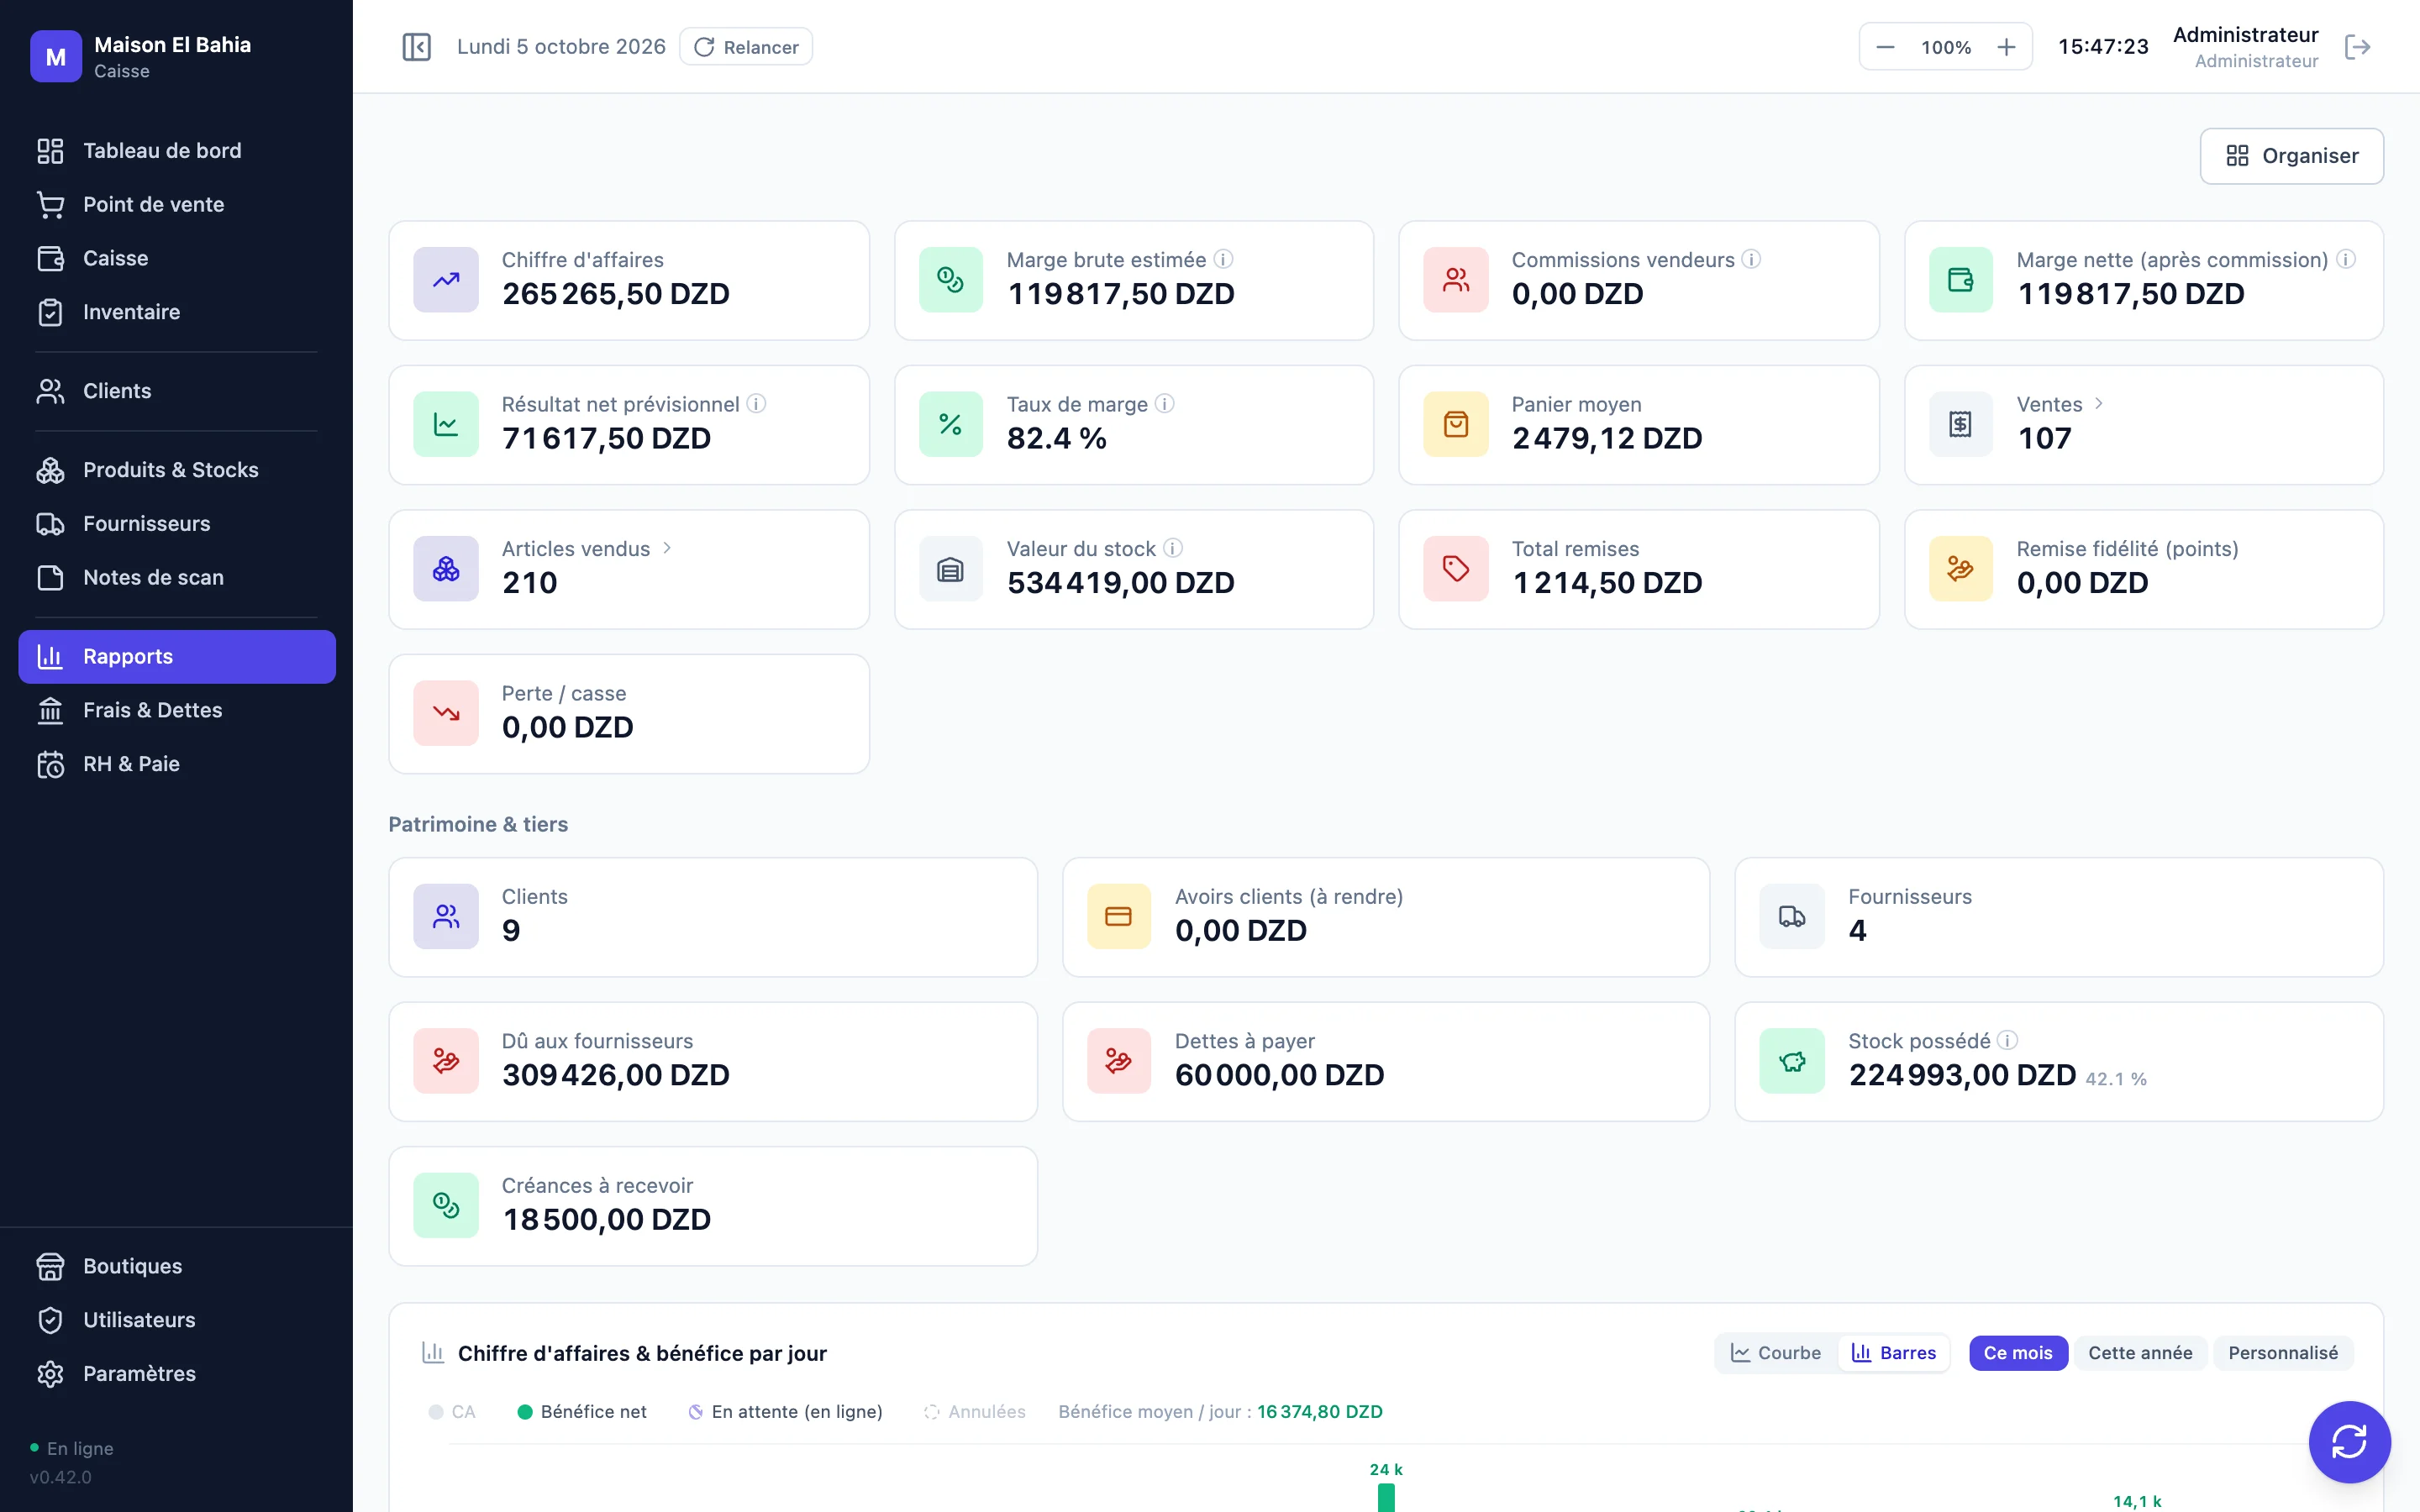Click info icon beside Marge brute estimée
Screen dimensions: 2420x1512
pos(1223,259)
